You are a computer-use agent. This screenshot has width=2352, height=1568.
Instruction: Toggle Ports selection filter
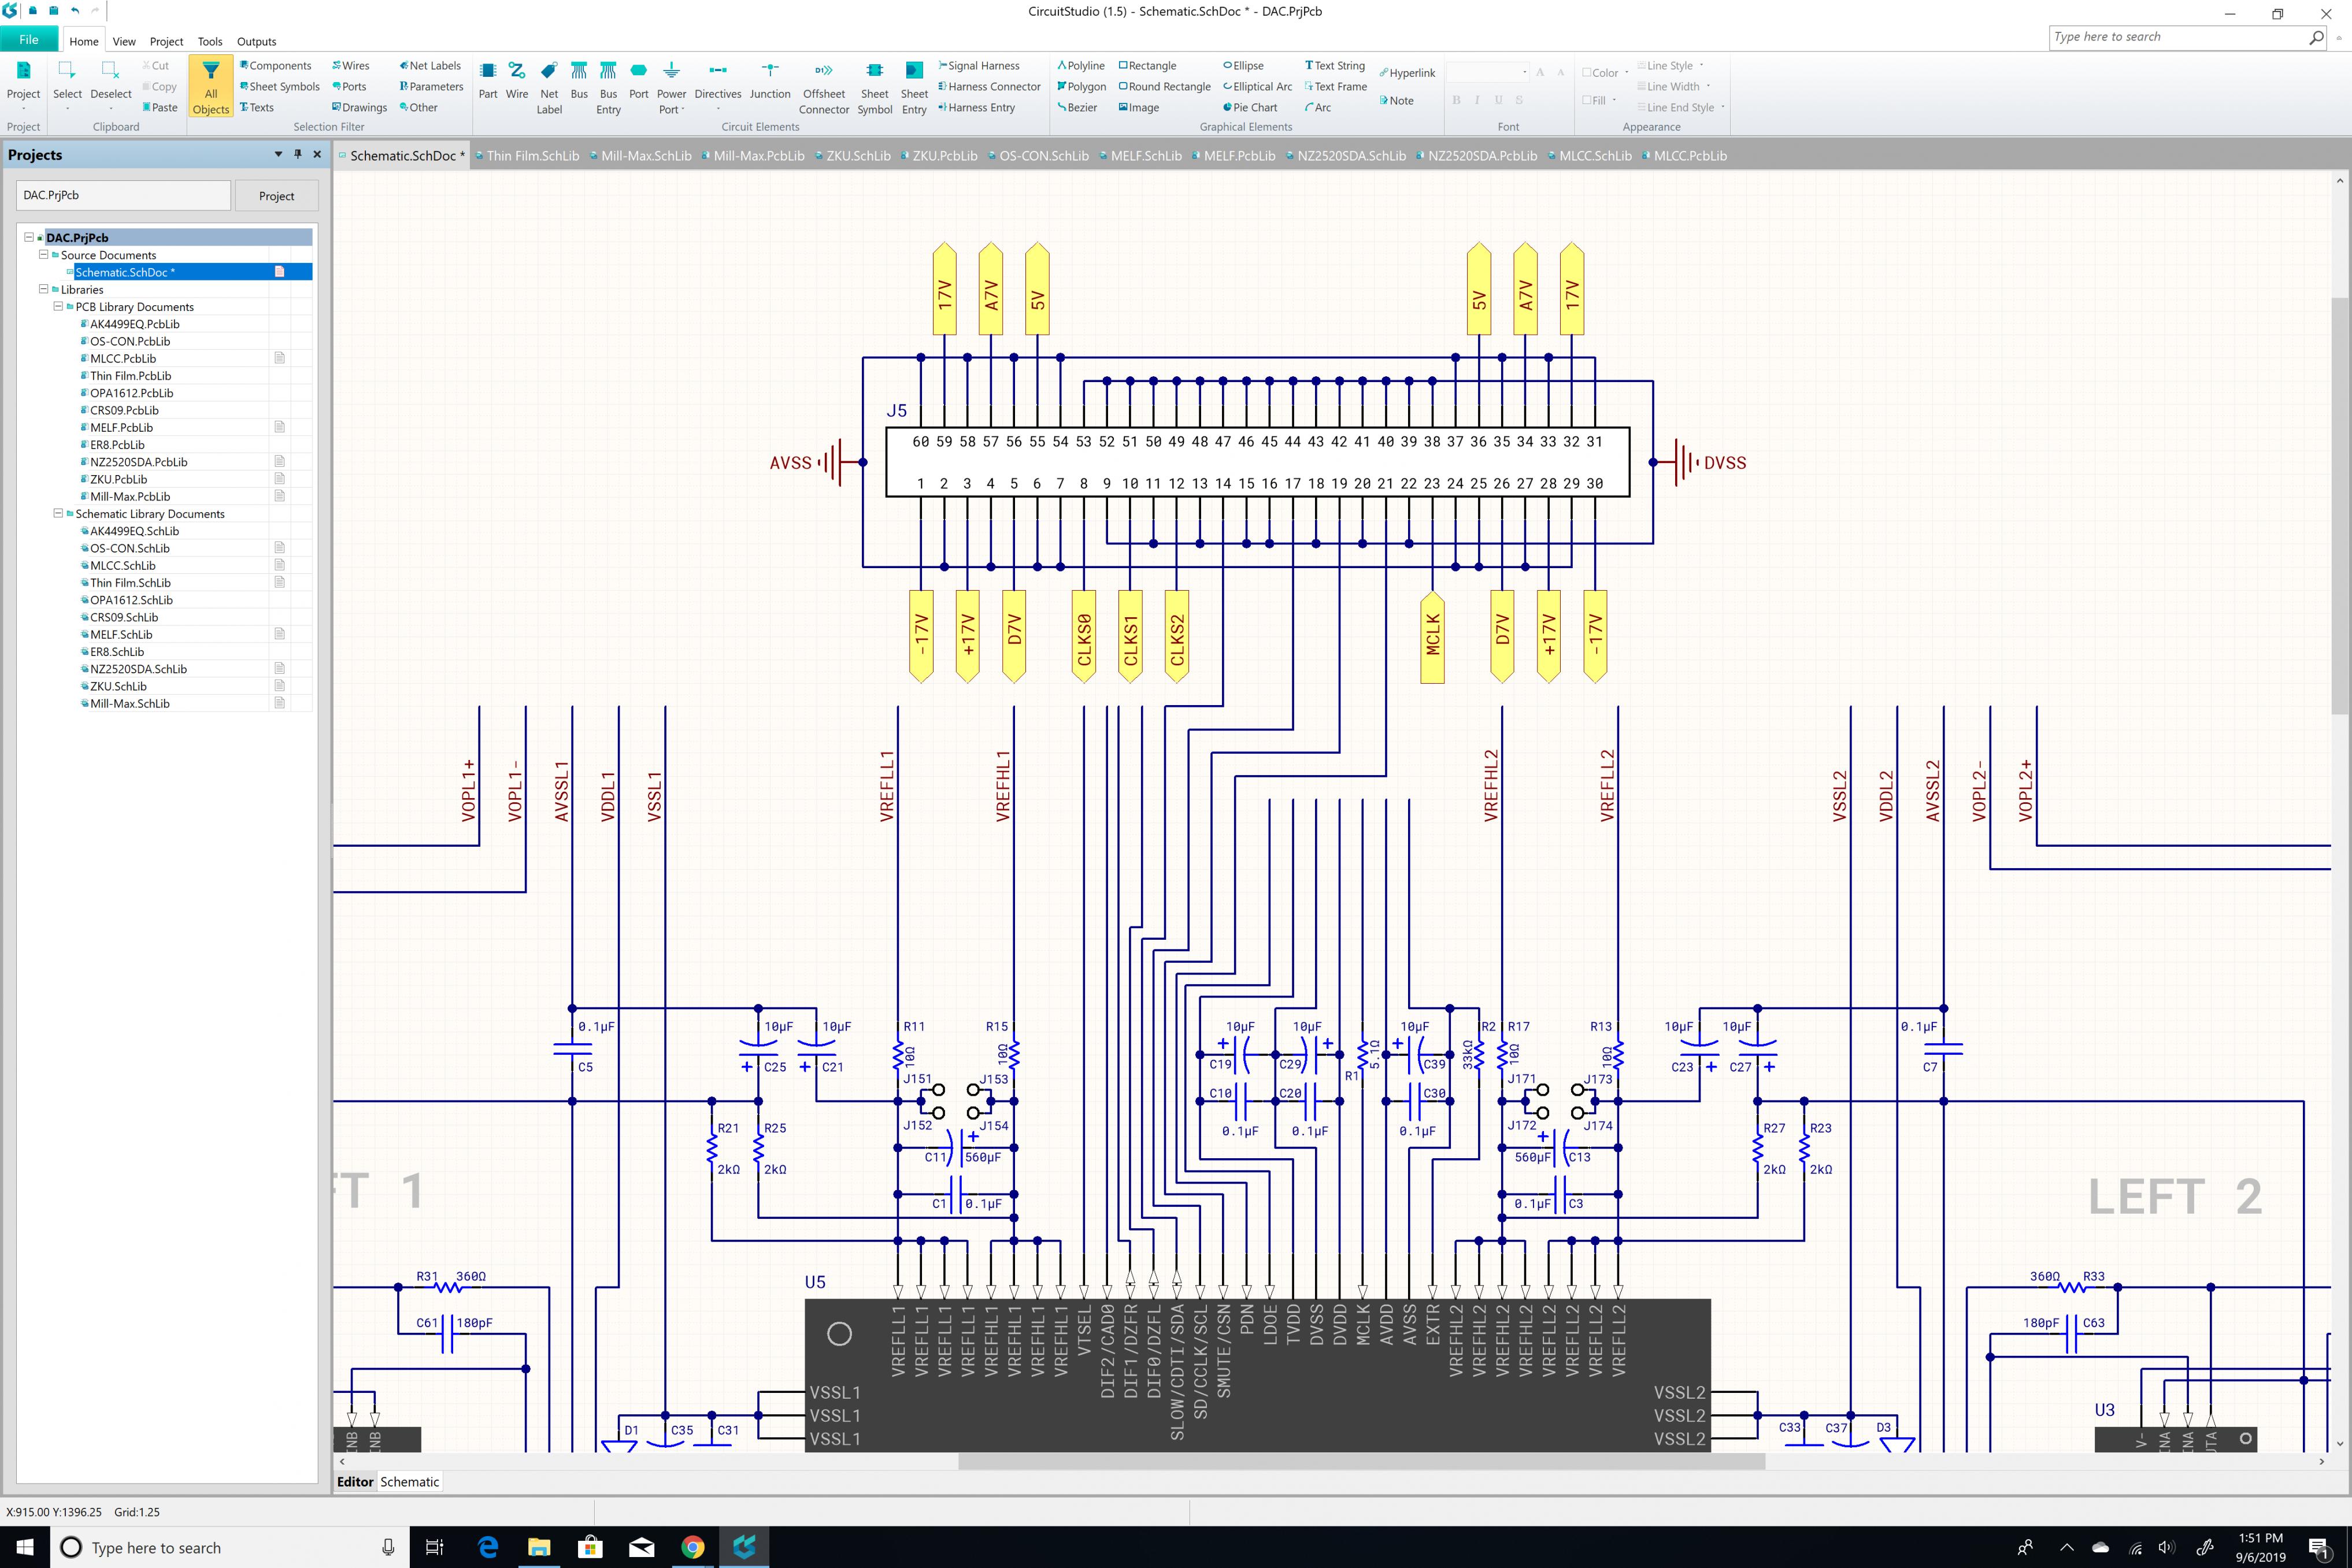tap(349, 87)
